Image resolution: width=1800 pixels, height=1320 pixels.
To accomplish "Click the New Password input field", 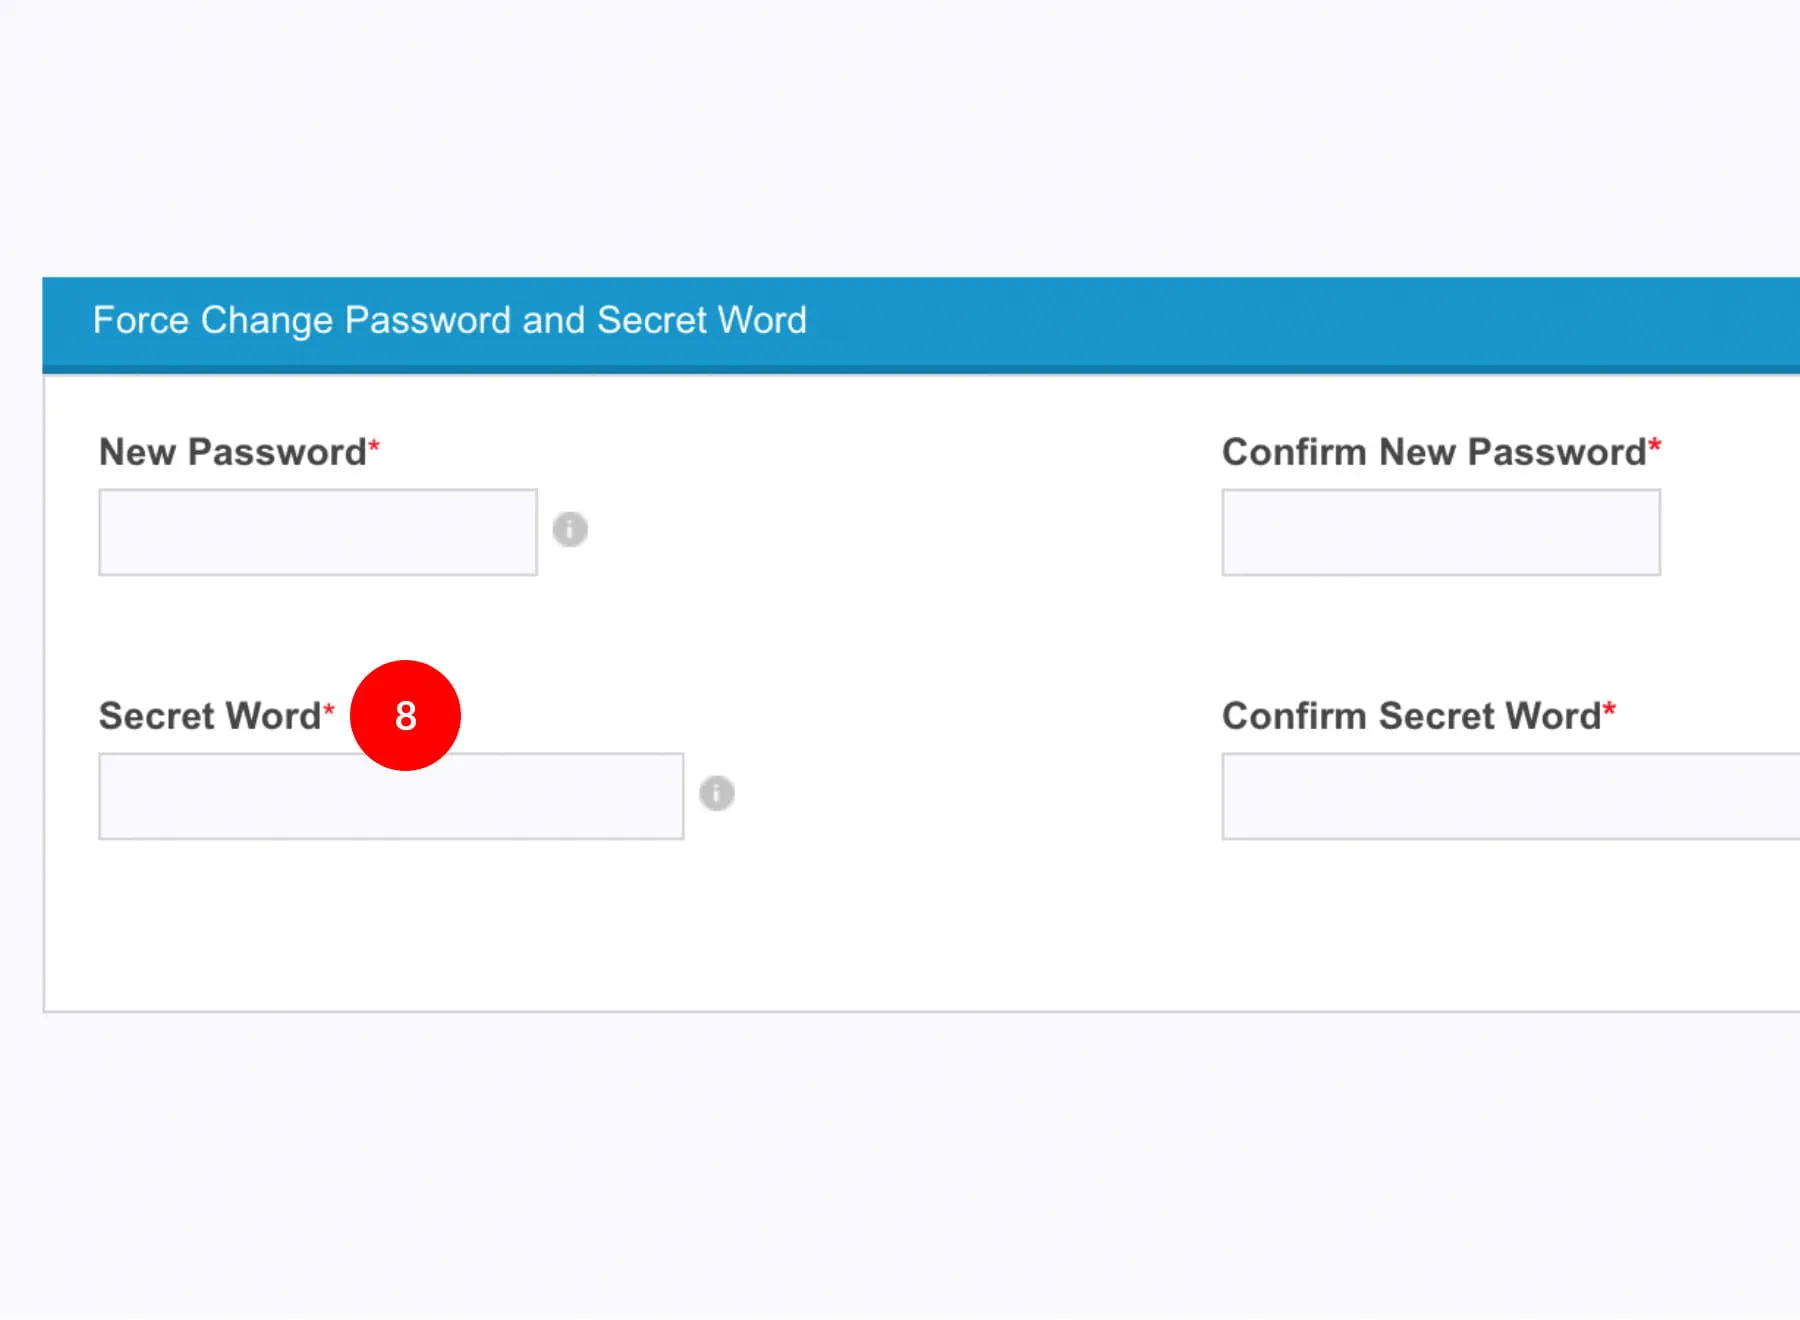I will pyautogui.click(x=317, y=532).
